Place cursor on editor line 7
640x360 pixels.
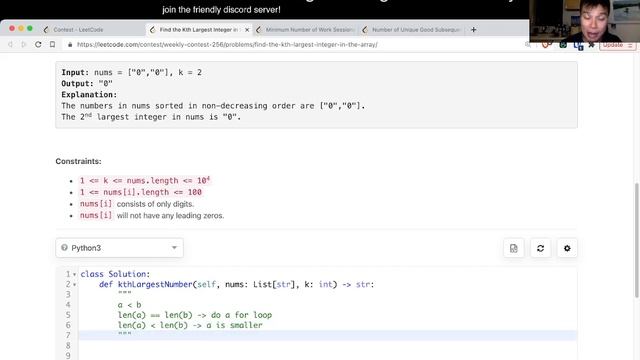pyautogui.click(x=327, y=335)
